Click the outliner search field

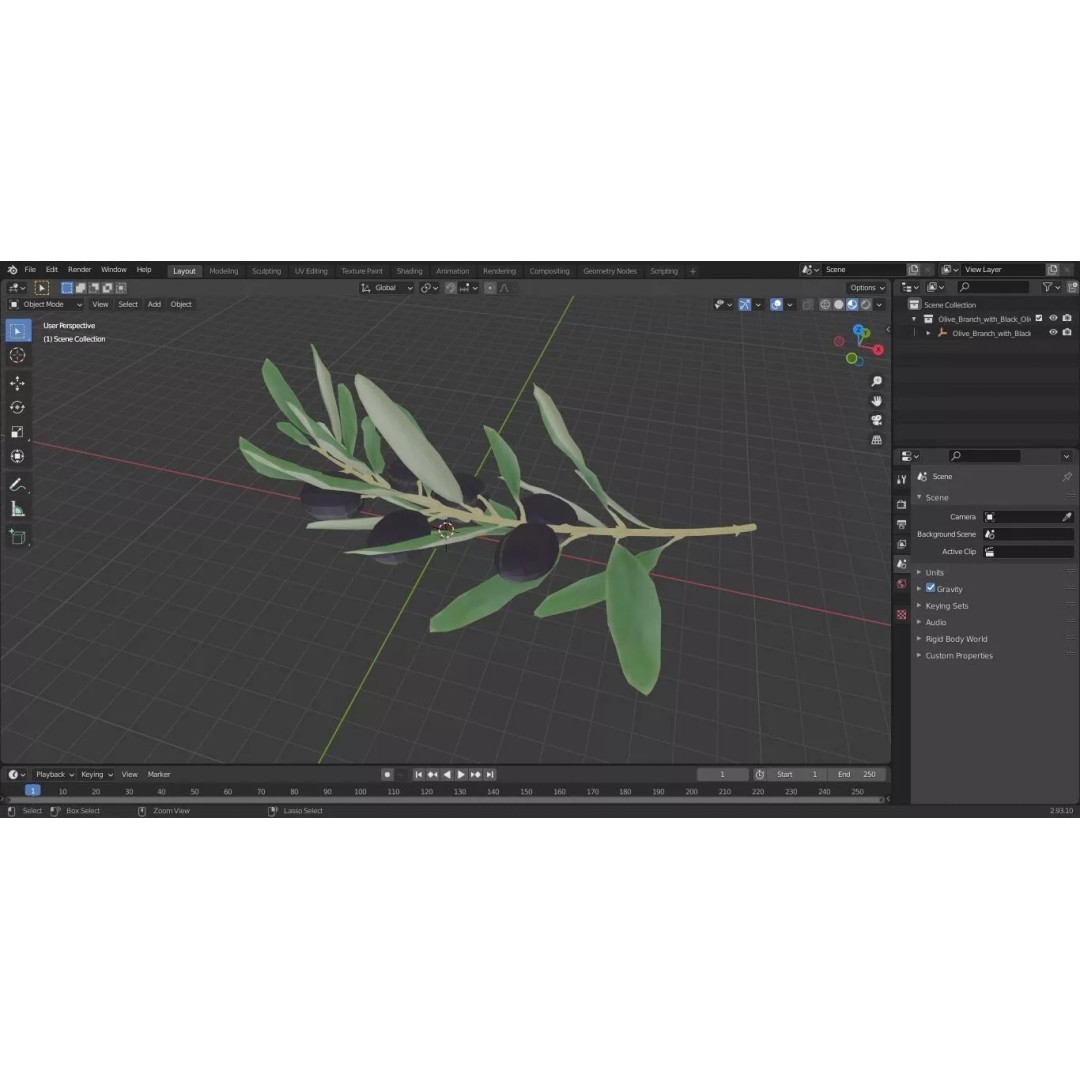994,287
